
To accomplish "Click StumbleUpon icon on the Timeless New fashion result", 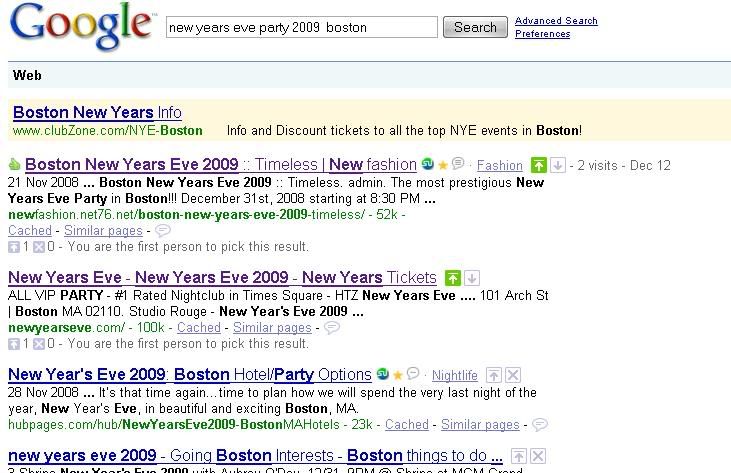I will click(428, 164).
